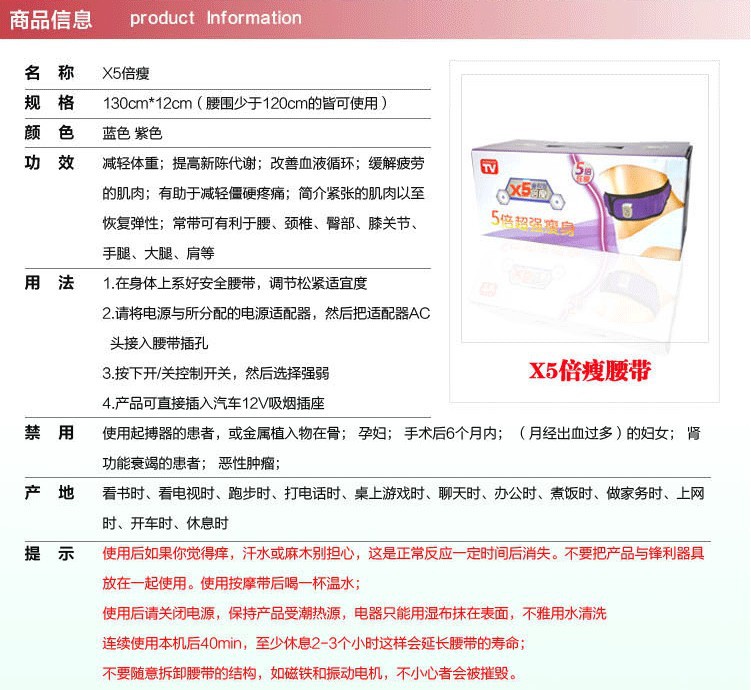The image size is (751, 690).
Task: Click the product box thumbnail image
Action: [x=585, y=208]
